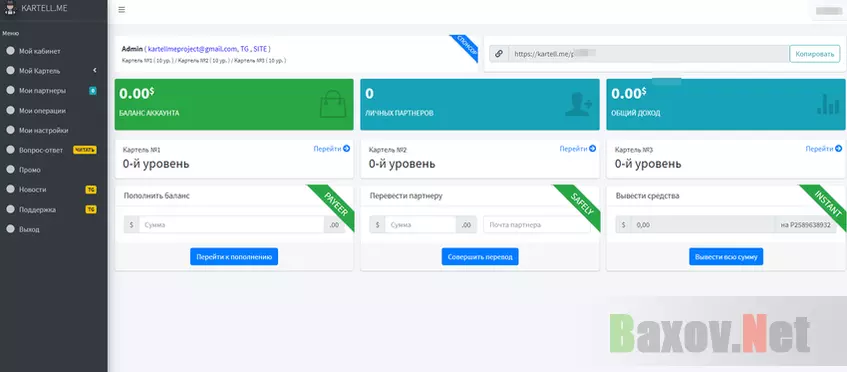The width and height of the screenshot is (847, 372).
Task: Click the INSTANT ribbon label
Action: (828, 204)
